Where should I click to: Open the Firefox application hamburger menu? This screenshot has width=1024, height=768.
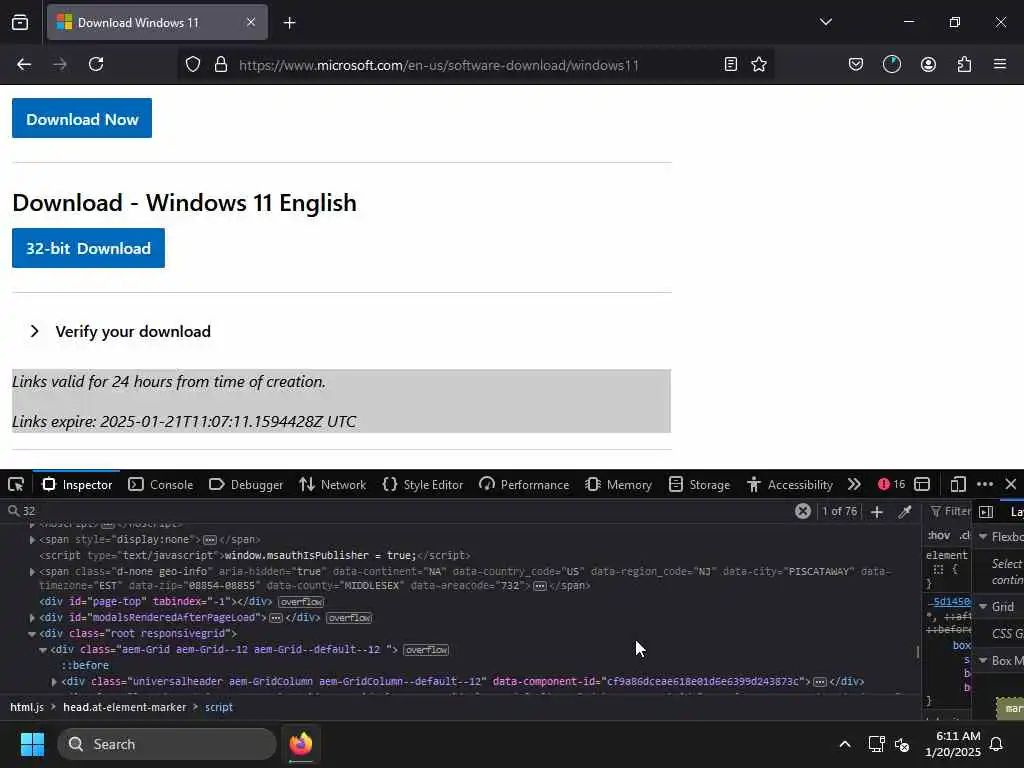1000,64
